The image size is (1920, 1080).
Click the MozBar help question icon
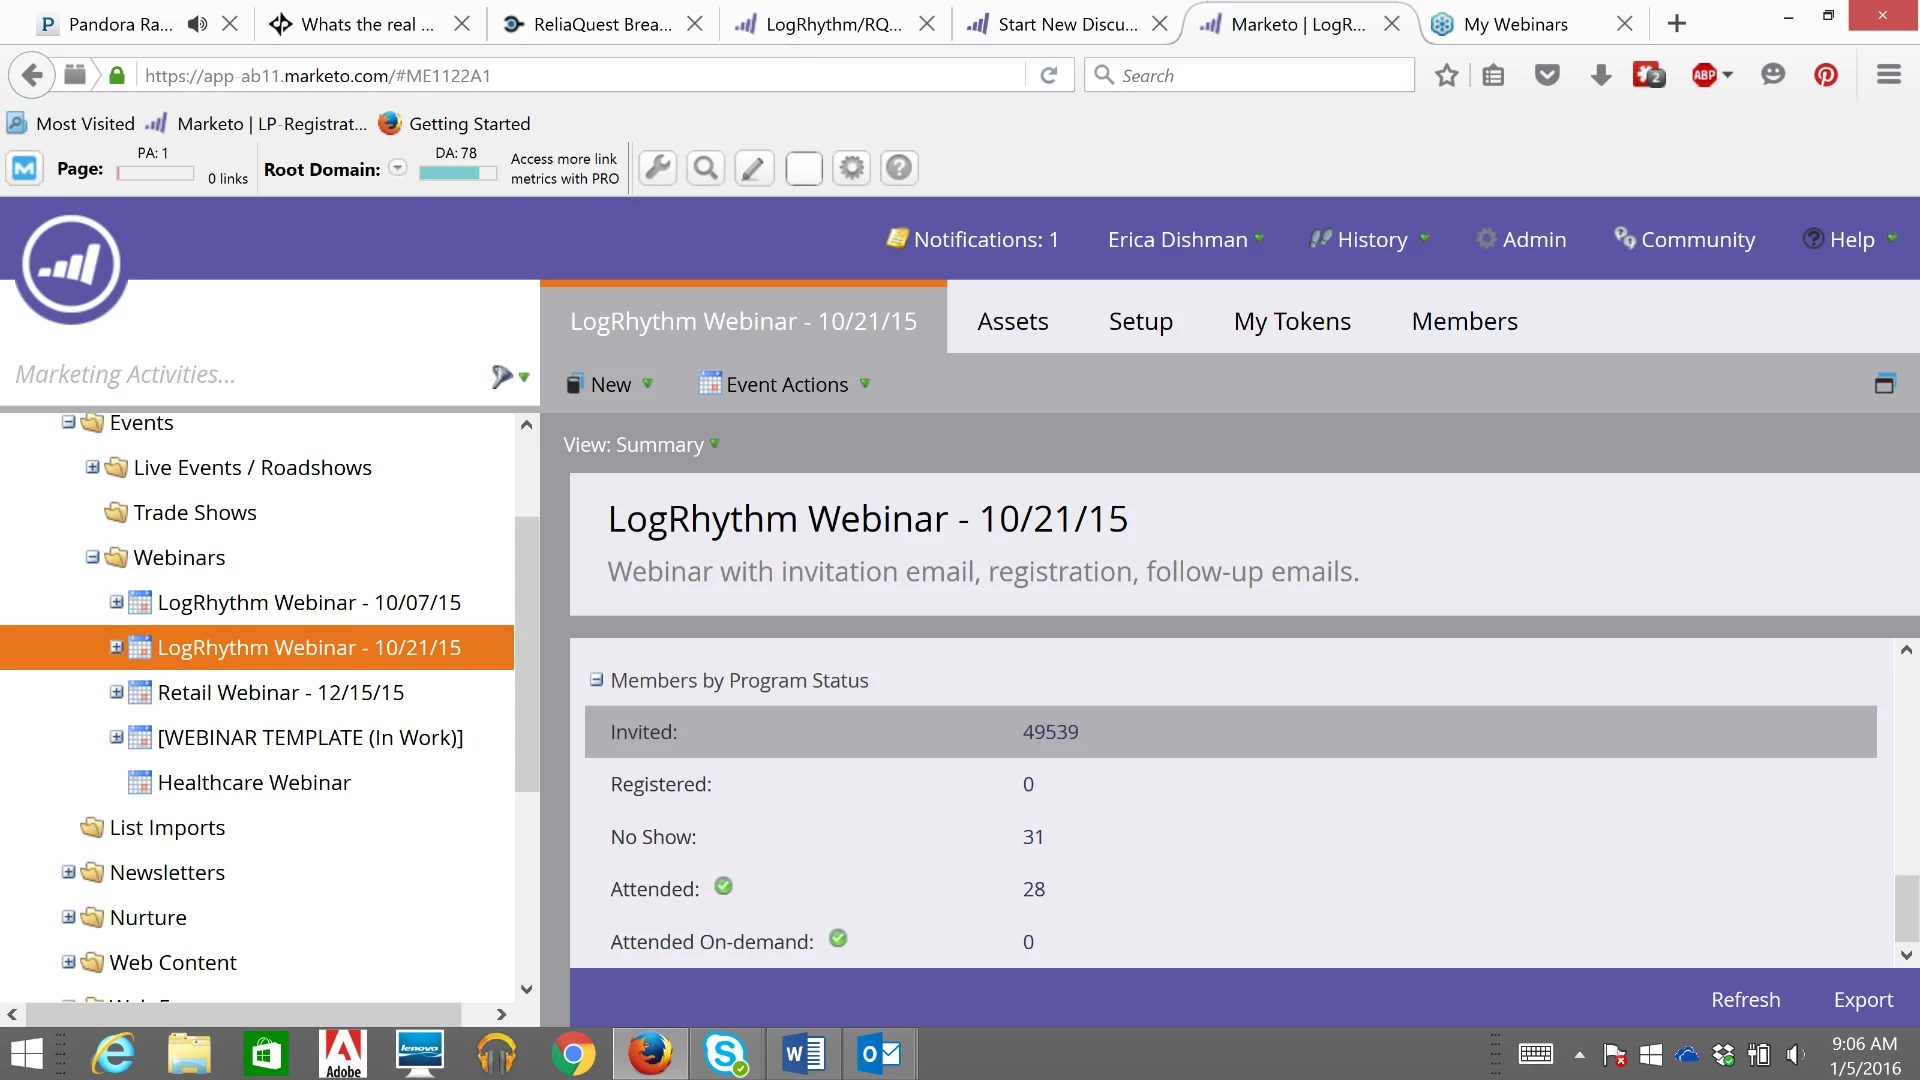coord(899,168)
